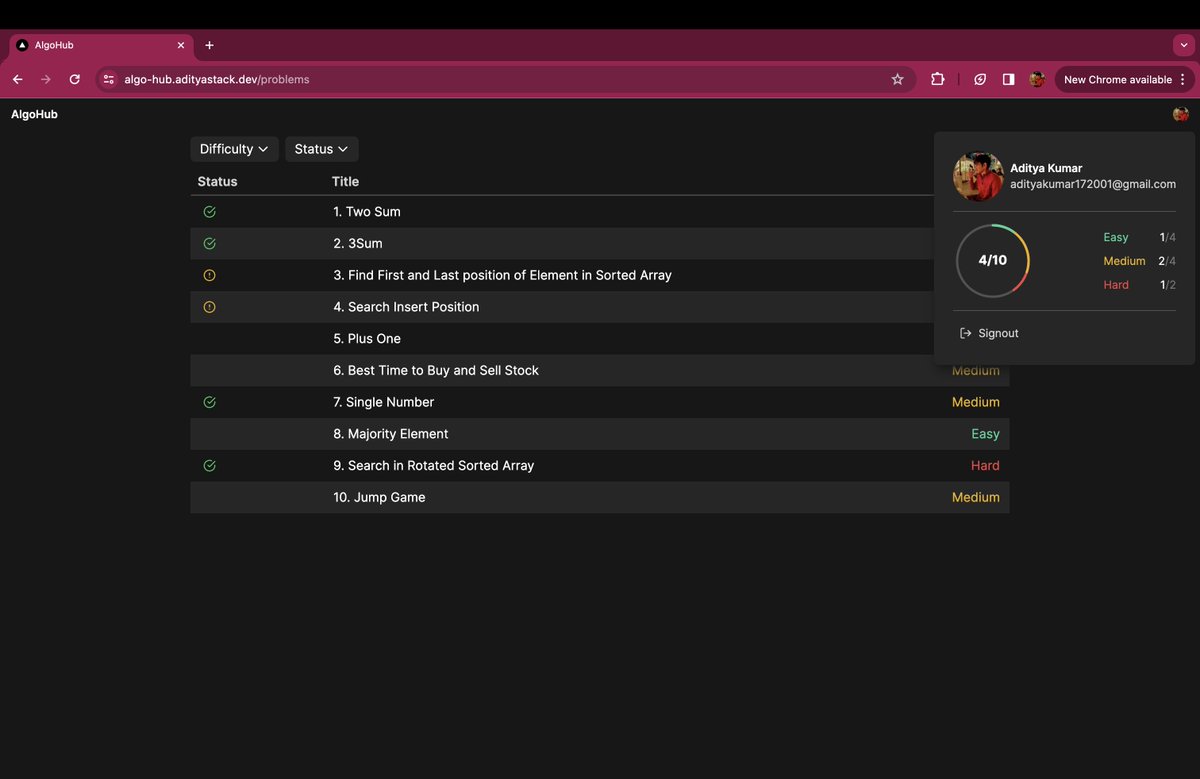Click the solved checkmark icon beside 3Sum

click(209, 243)
